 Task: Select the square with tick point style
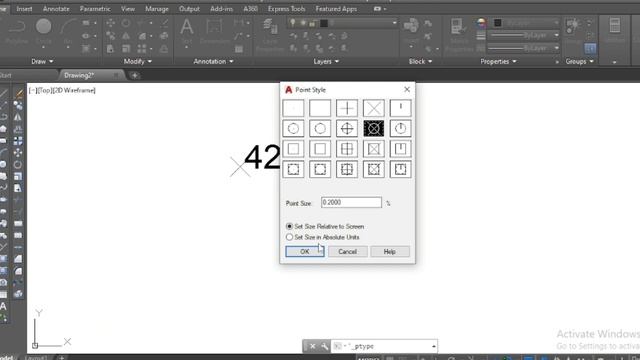pos(400,149)
